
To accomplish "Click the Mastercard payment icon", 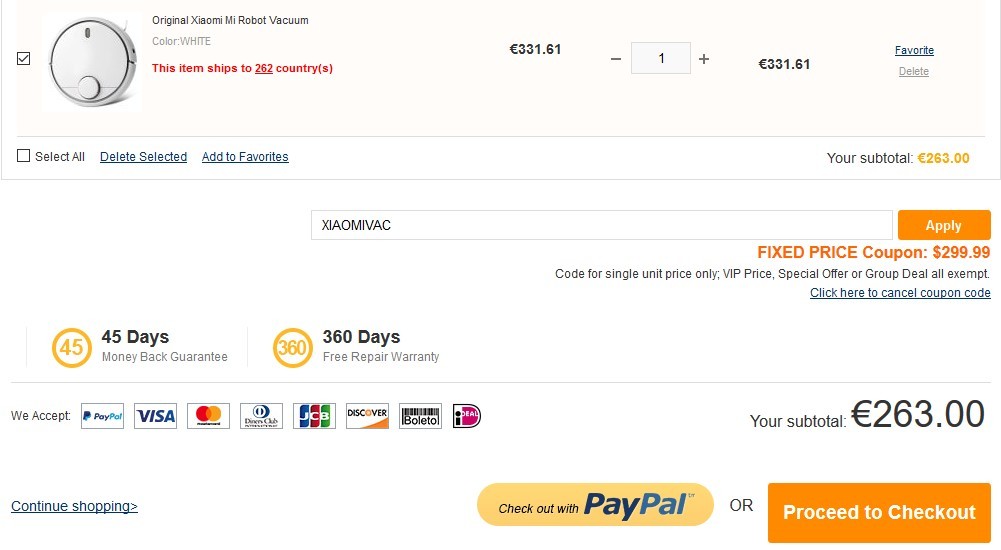I will (x=208, y=416).
